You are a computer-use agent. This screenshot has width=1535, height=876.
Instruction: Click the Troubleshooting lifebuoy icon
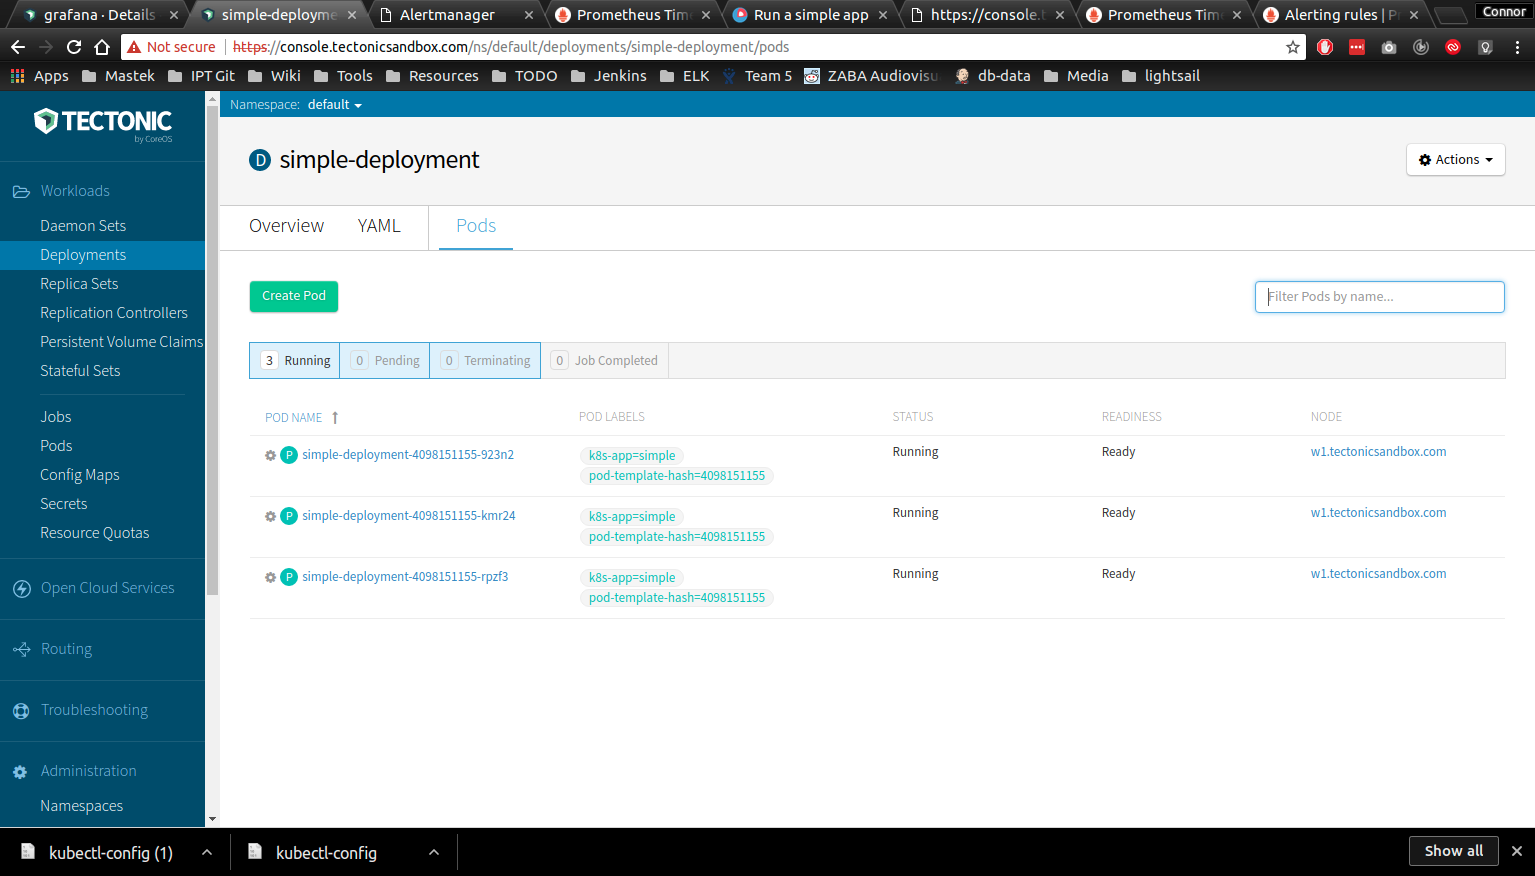(x=21, y=711)
